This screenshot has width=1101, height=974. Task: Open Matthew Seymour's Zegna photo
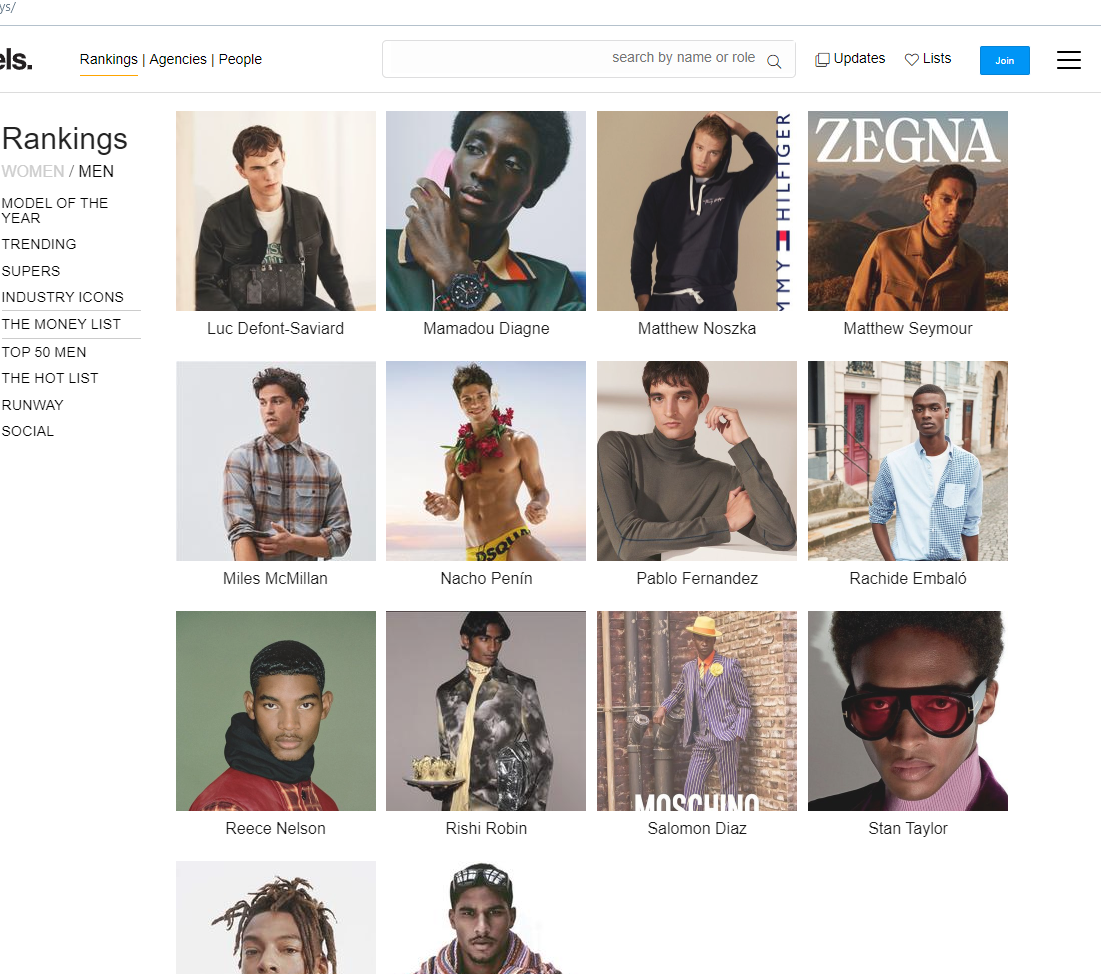pos(907,211)
